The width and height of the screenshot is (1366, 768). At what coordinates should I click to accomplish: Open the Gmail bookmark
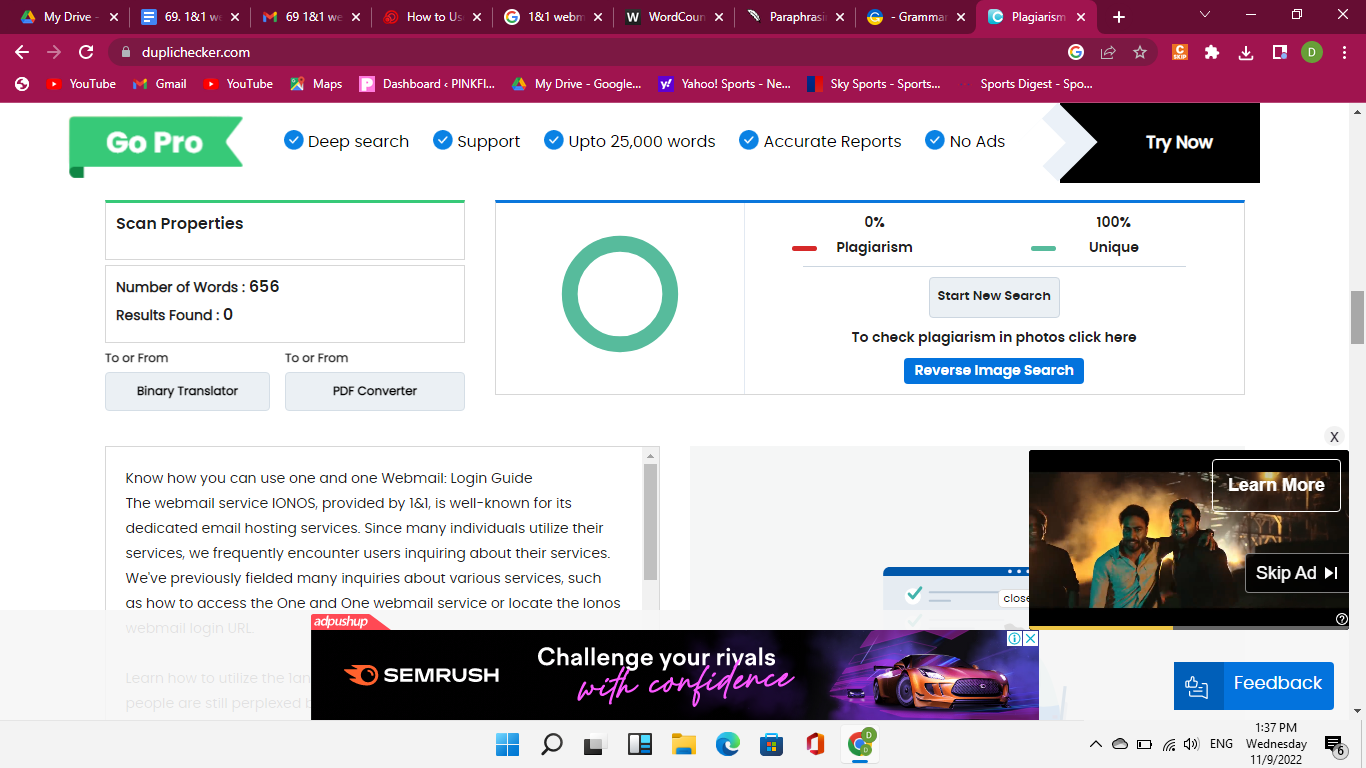coord(160,84)
